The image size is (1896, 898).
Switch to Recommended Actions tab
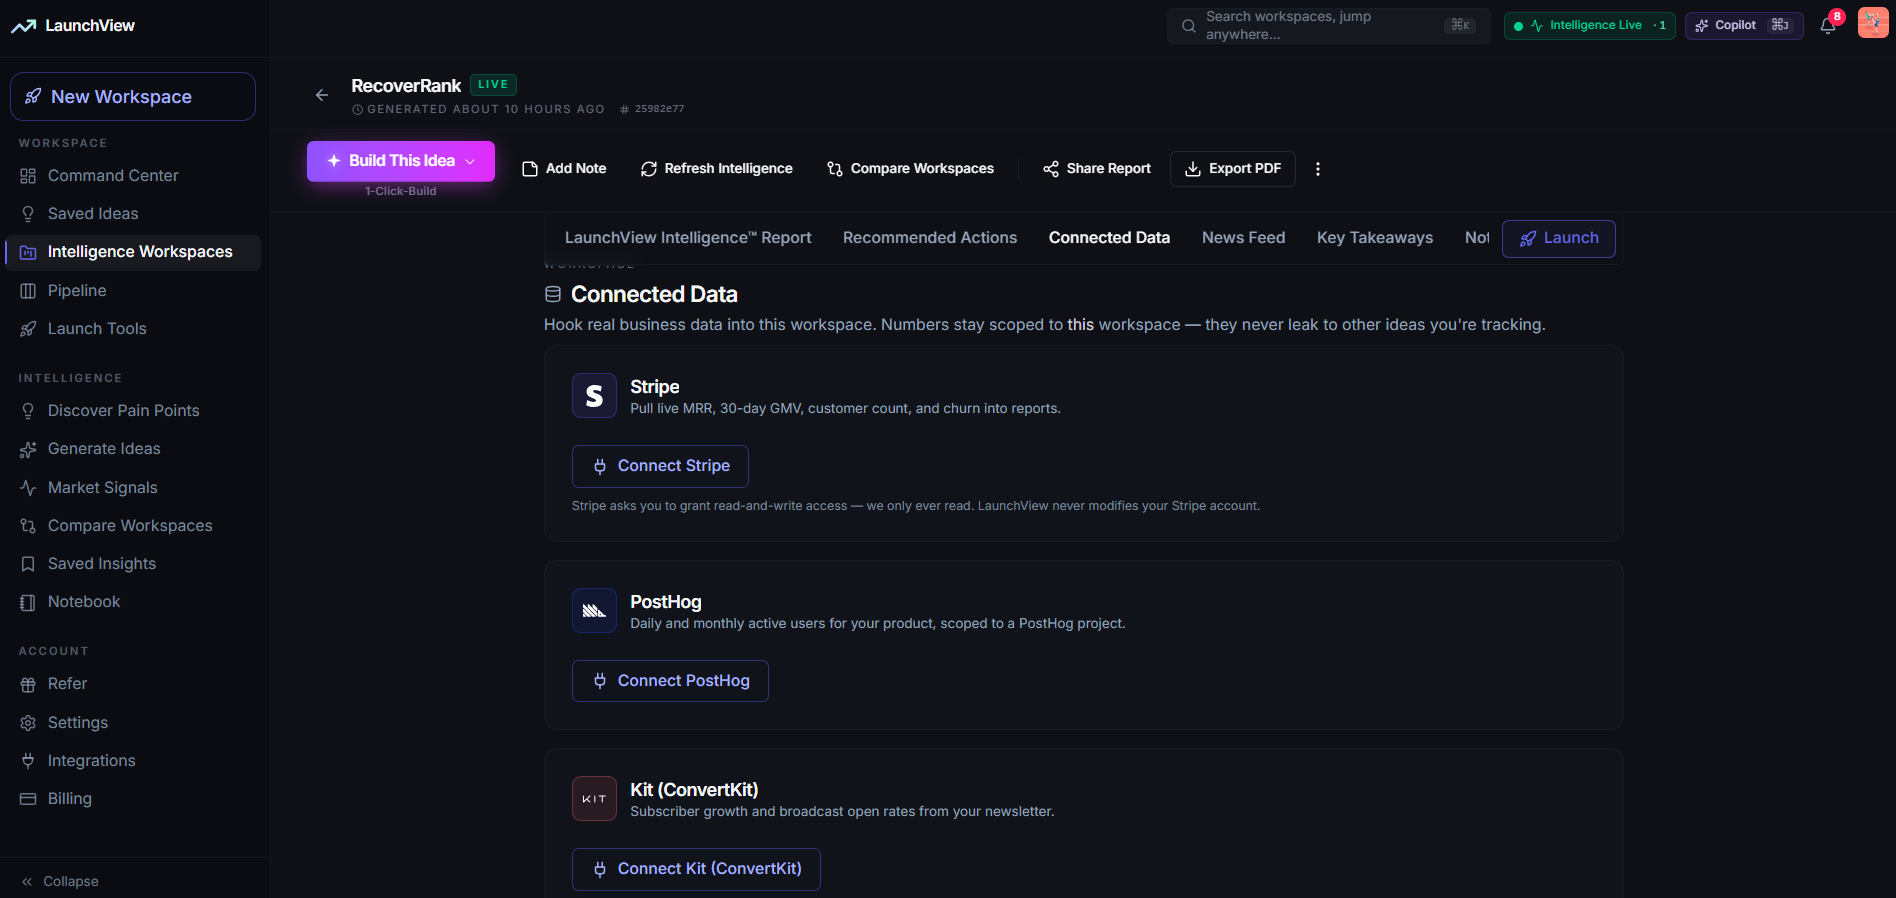[930, 238]
